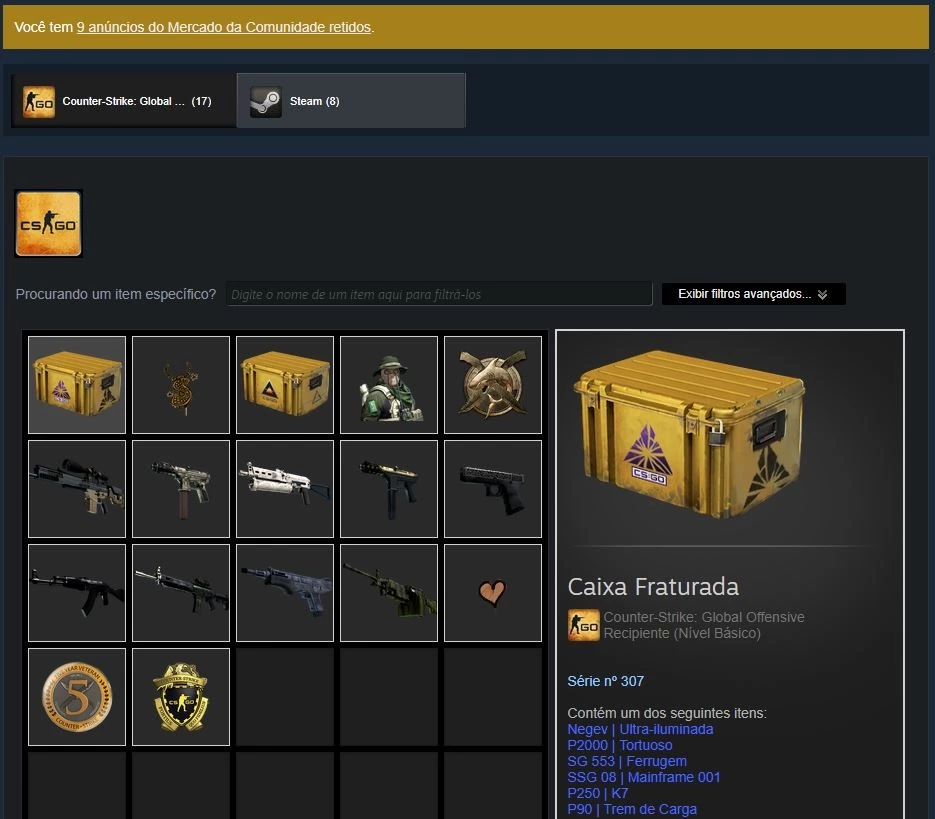
Task: Select the black Glock pistol item
Action: tap(493, 489)
